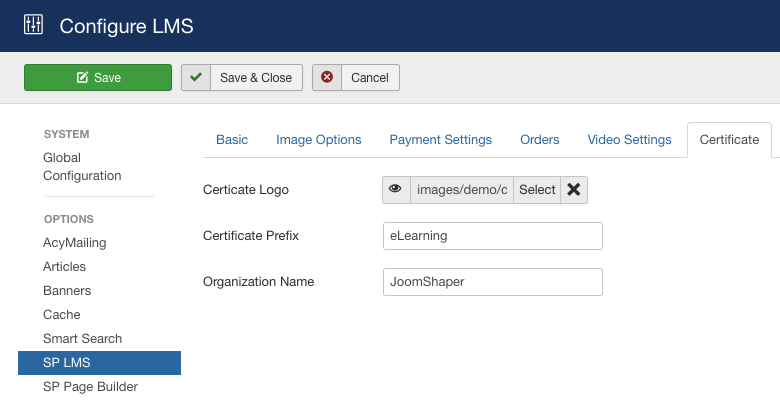Image resolution: width=780 pixels, height=401 pixels.
Task: Click the Certificate Prefix input field
Action: (492, 236)
